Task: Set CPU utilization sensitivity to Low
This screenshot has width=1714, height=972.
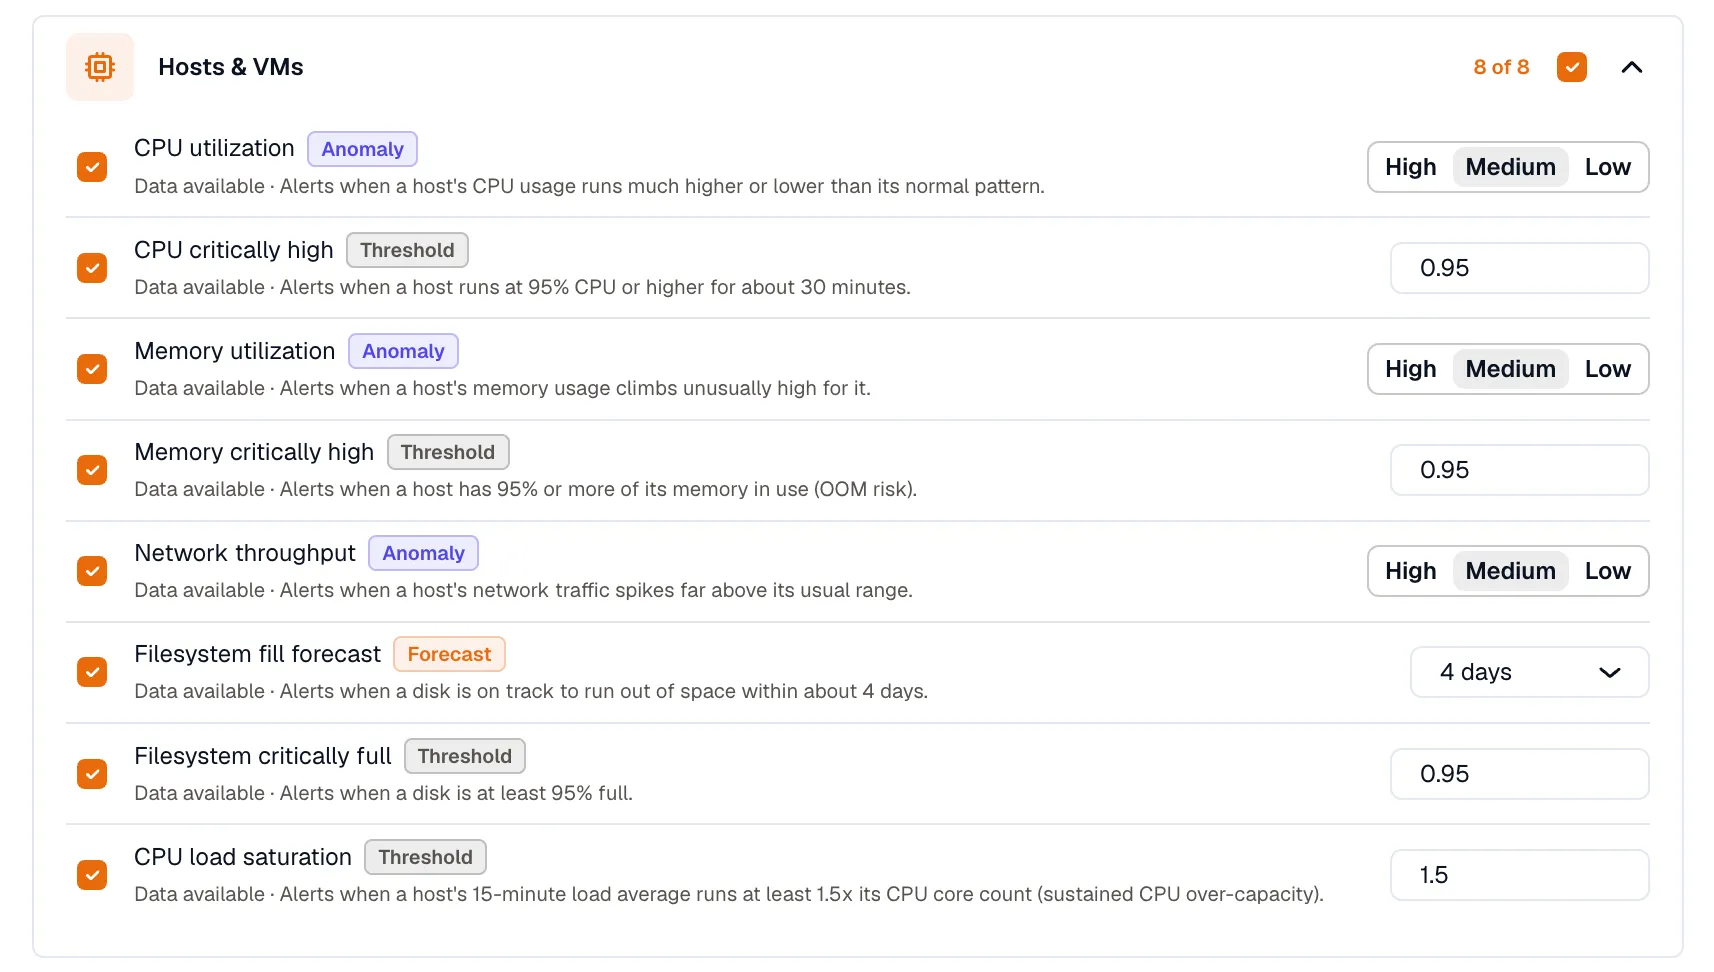Action: (1607, 167)
